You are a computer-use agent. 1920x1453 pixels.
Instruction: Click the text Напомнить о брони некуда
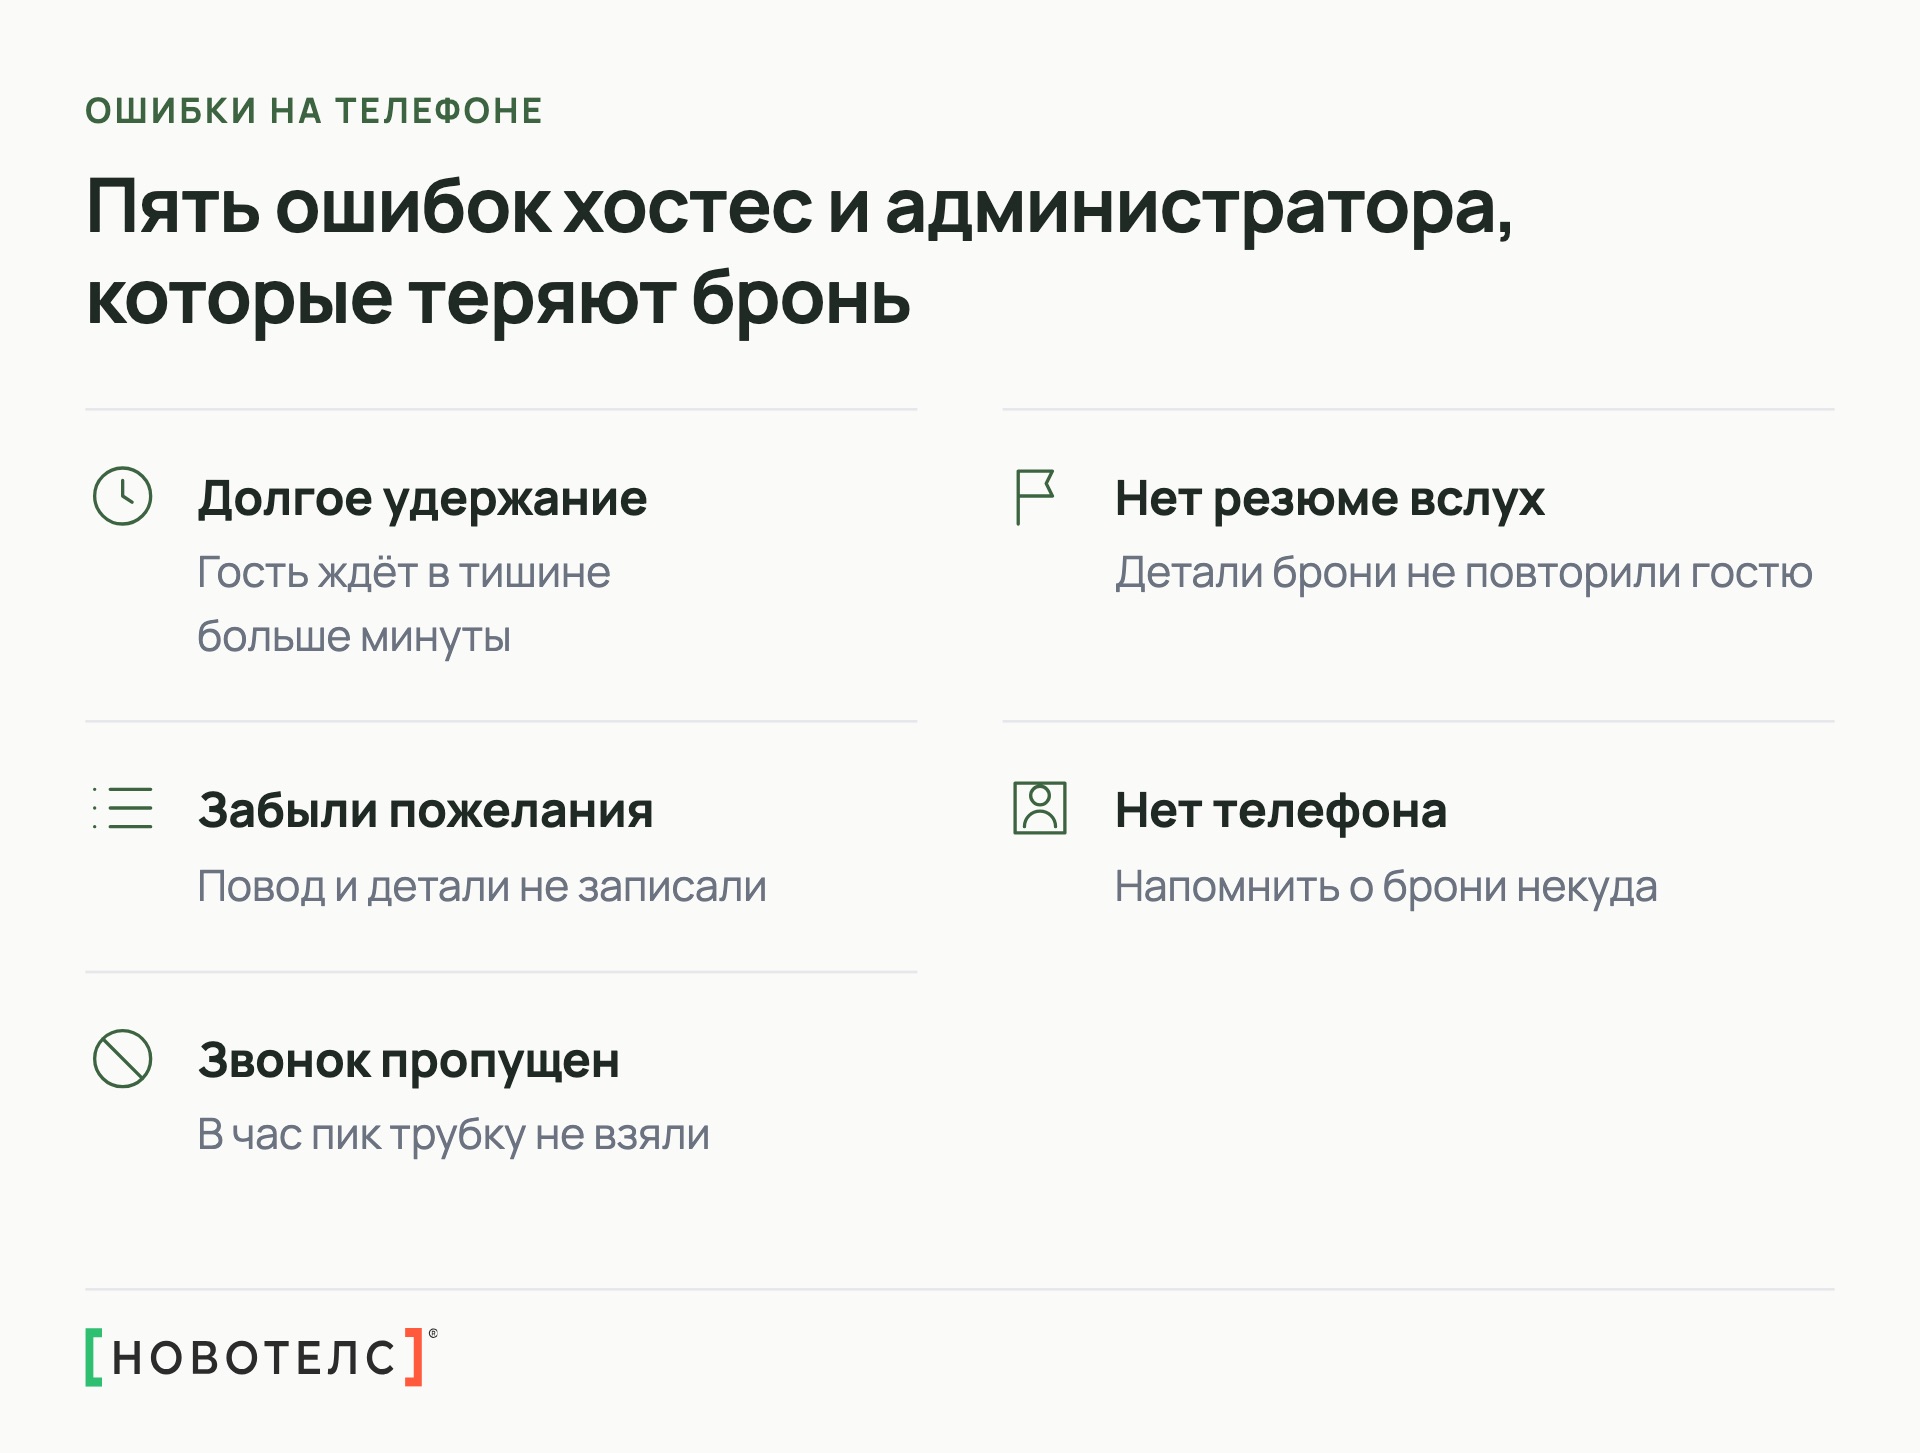pos(1386,887)
